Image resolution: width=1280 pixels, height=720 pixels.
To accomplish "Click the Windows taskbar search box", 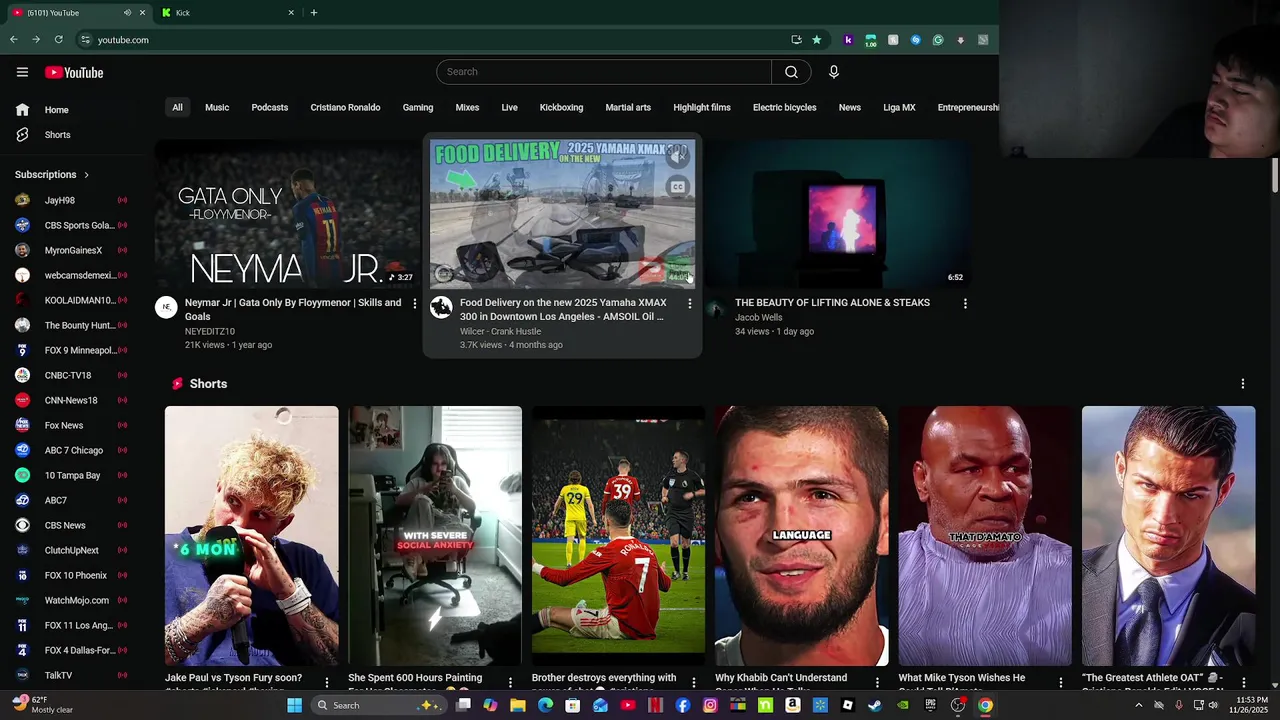I will point(377,705).
